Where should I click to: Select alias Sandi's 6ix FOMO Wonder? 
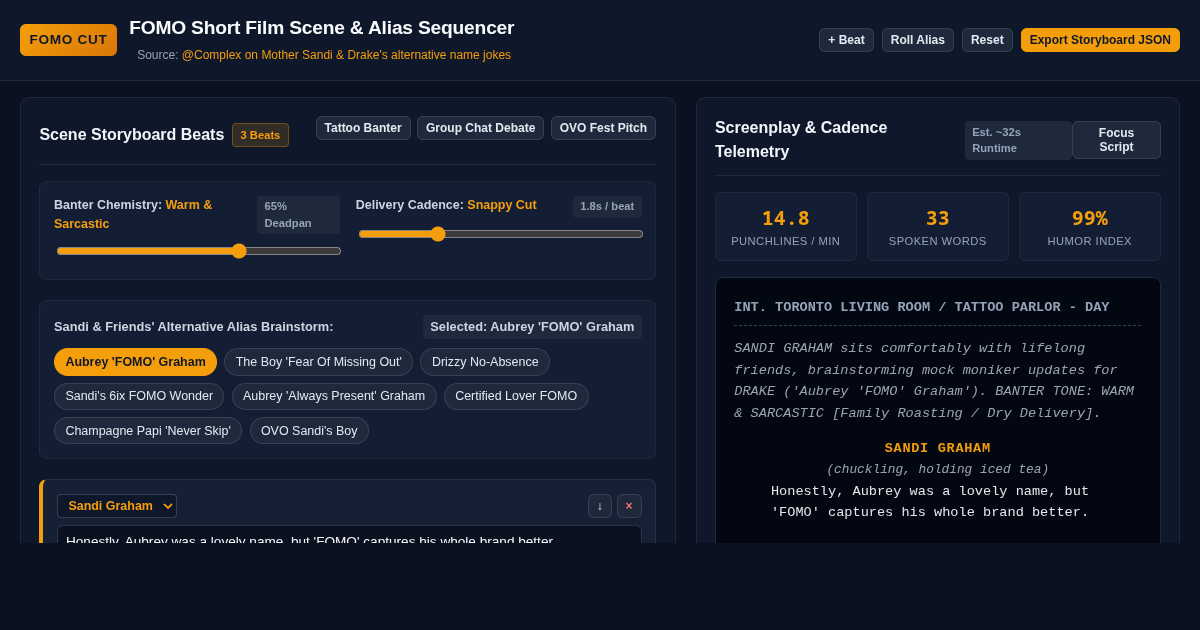(139, 396)
